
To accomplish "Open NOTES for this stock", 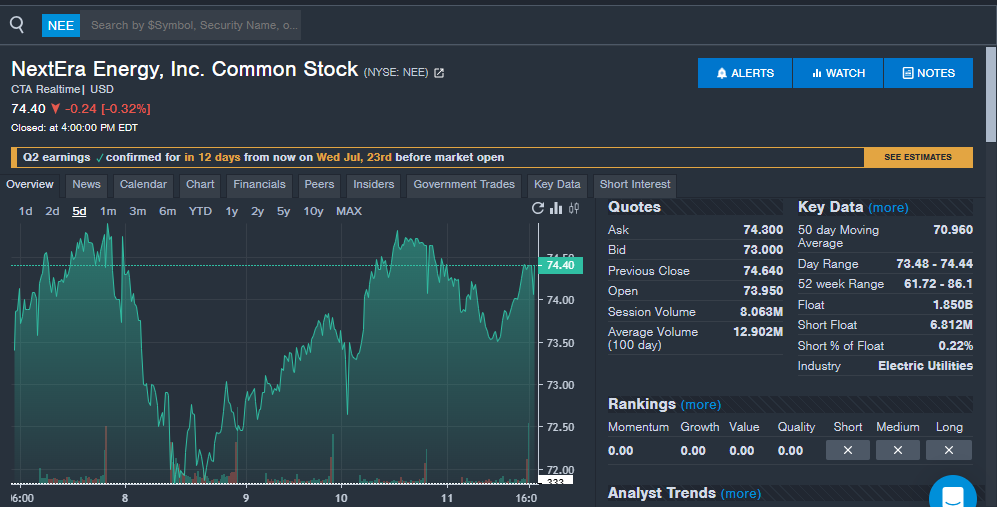I will coord(928,73).
